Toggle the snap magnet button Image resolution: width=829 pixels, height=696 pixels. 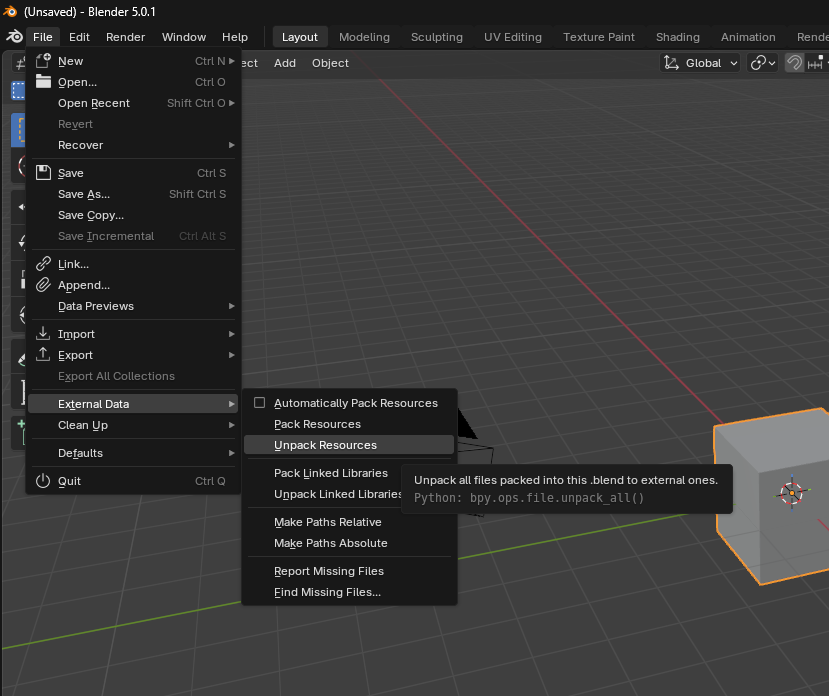click(x=794, y=63)
